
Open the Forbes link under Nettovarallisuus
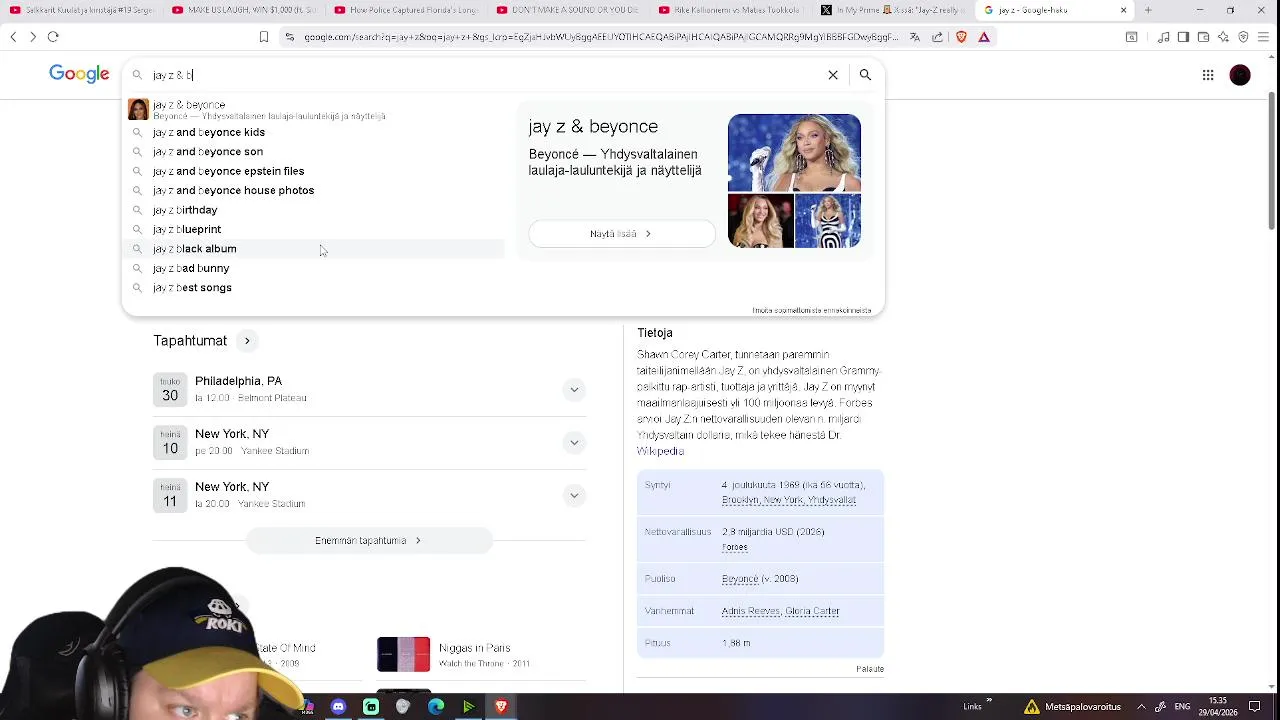(735, 547)
